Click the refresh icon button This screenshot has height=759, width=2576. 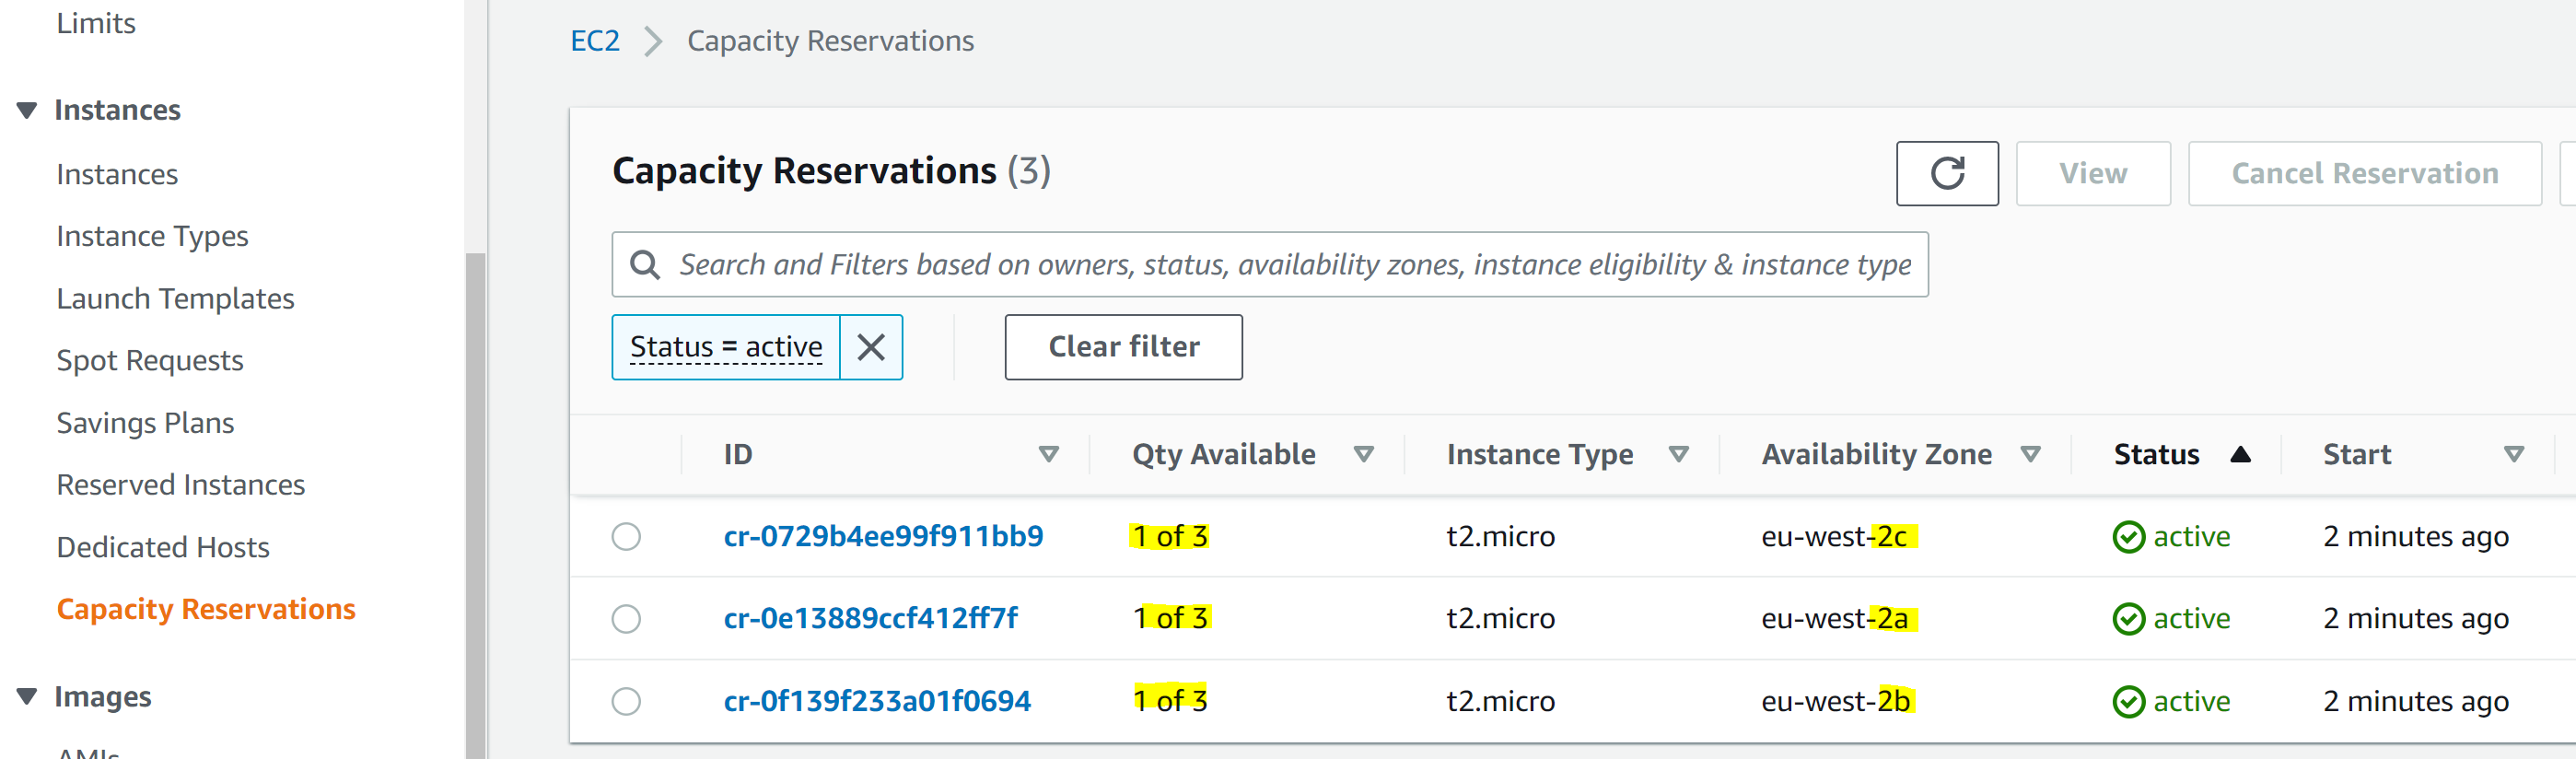click(x=1946, y=173)
